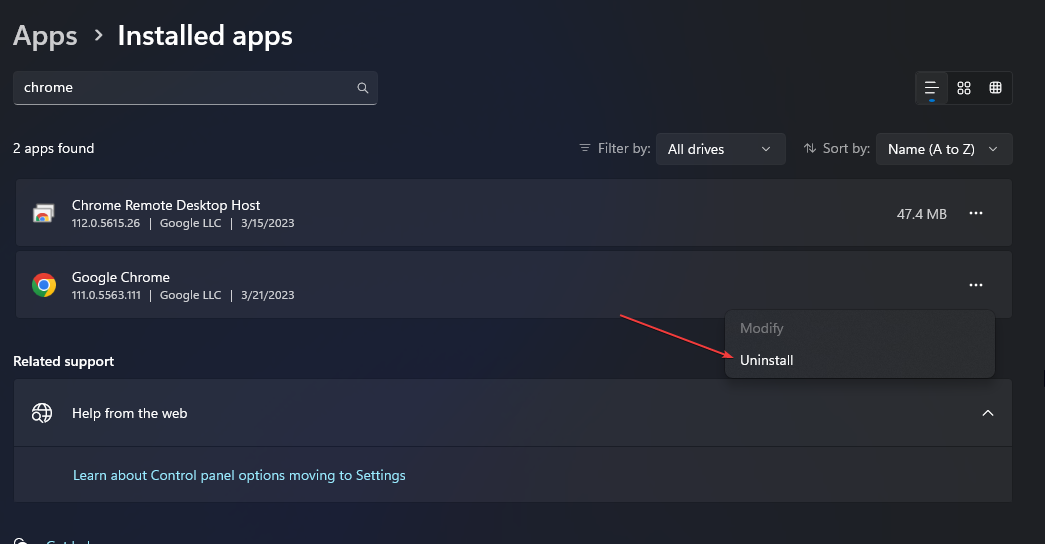
Task: Open more options for Google Chrome
Action: point(976,285)
